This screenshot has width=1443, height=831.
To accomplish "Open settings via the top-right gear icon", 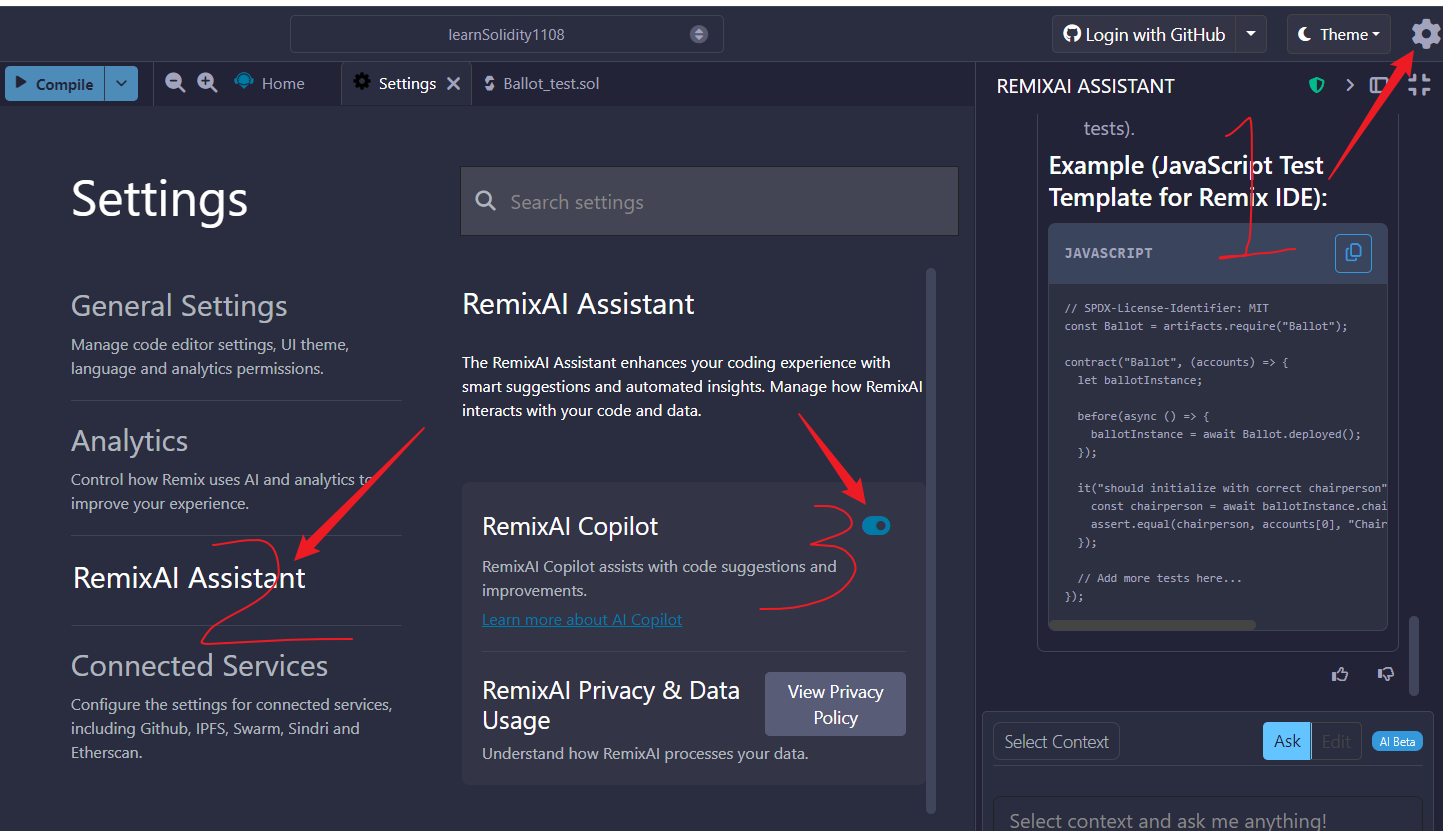I will pyautogui.click(x=1426, y=34).
